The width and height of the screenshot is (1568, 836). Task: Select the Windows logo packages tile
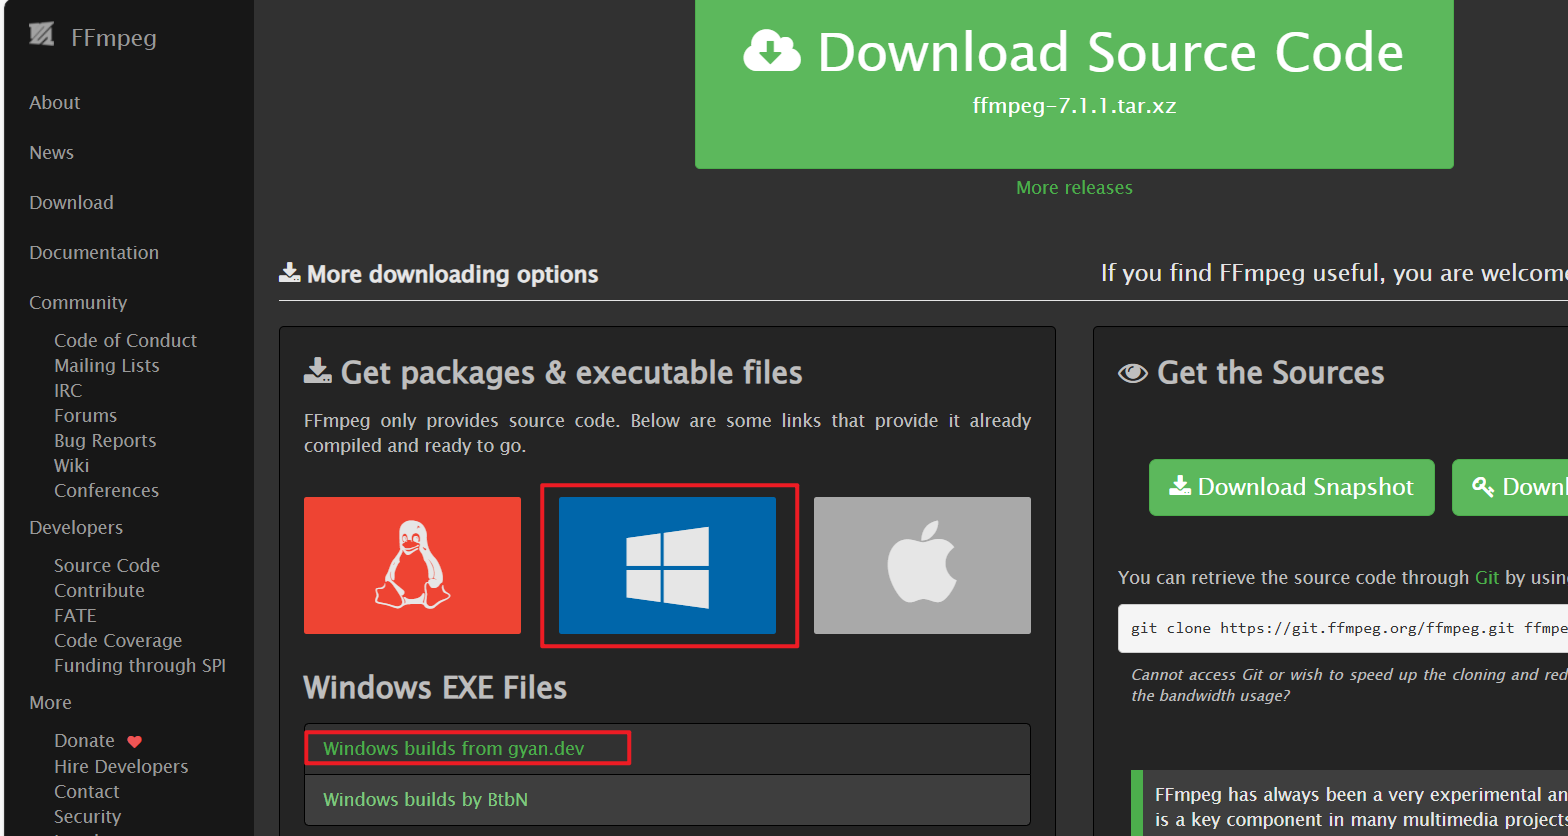click(667, 565)
